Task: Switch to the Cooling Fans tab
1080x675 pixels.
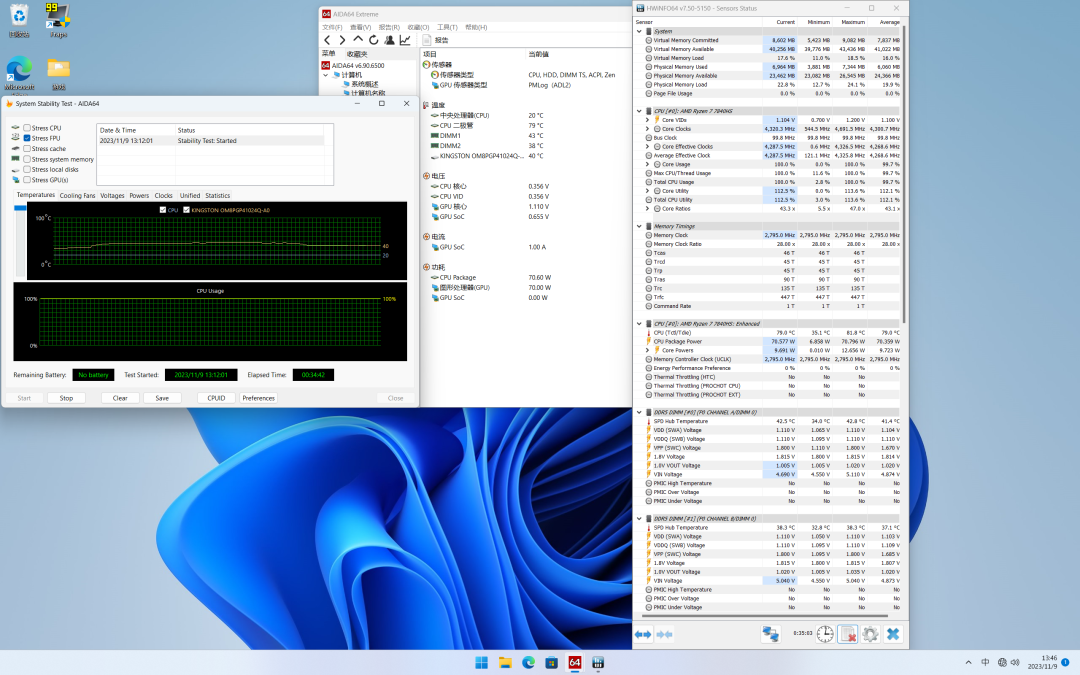Action: tap(77, 196)
